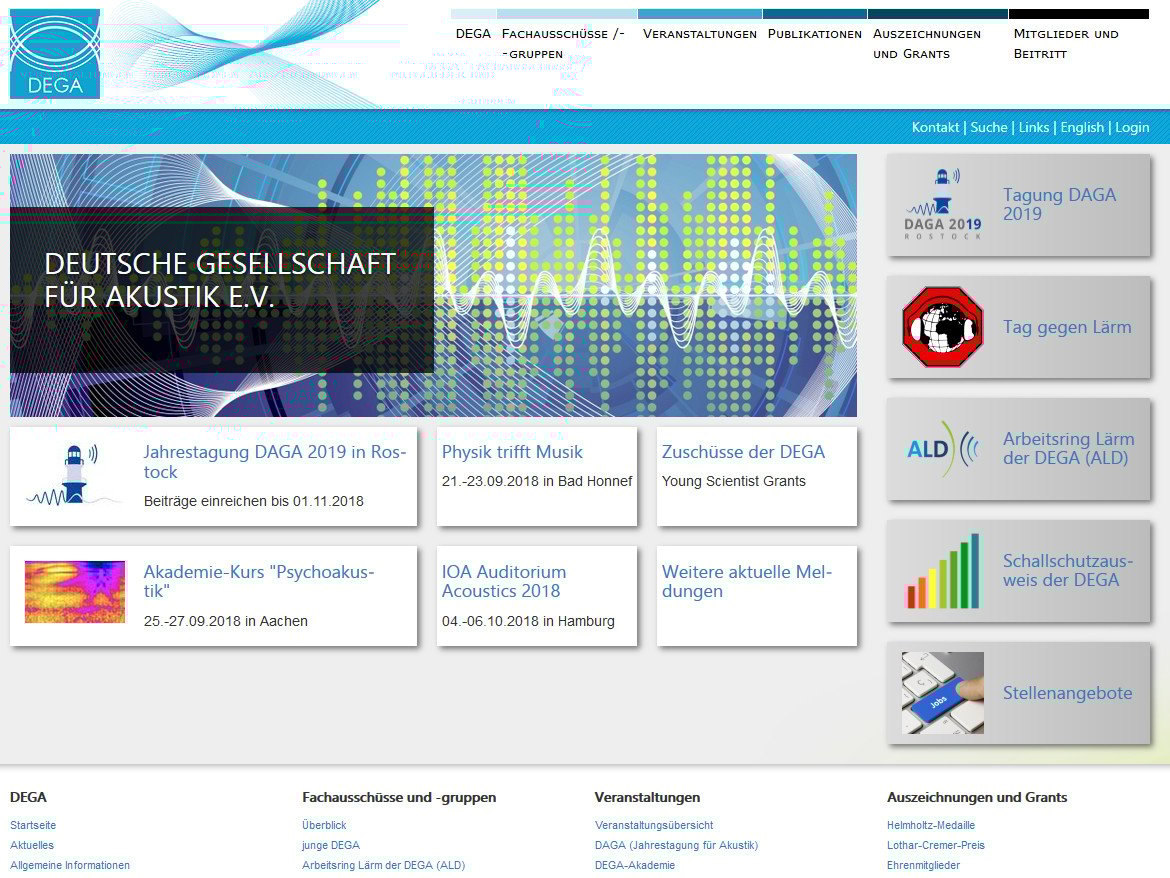This screenshot has width=1170, height=878.
Task: Click the footer heading "DEGA"
Action: pos(28,797)
